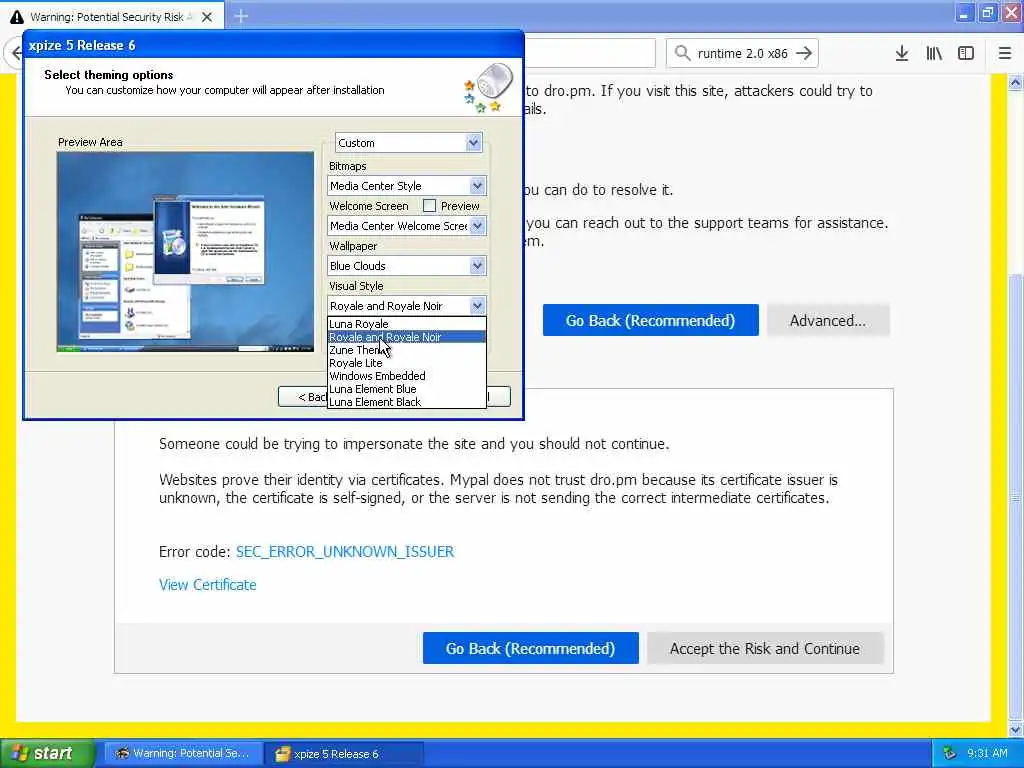Open the hamburger application menu

1005,54
